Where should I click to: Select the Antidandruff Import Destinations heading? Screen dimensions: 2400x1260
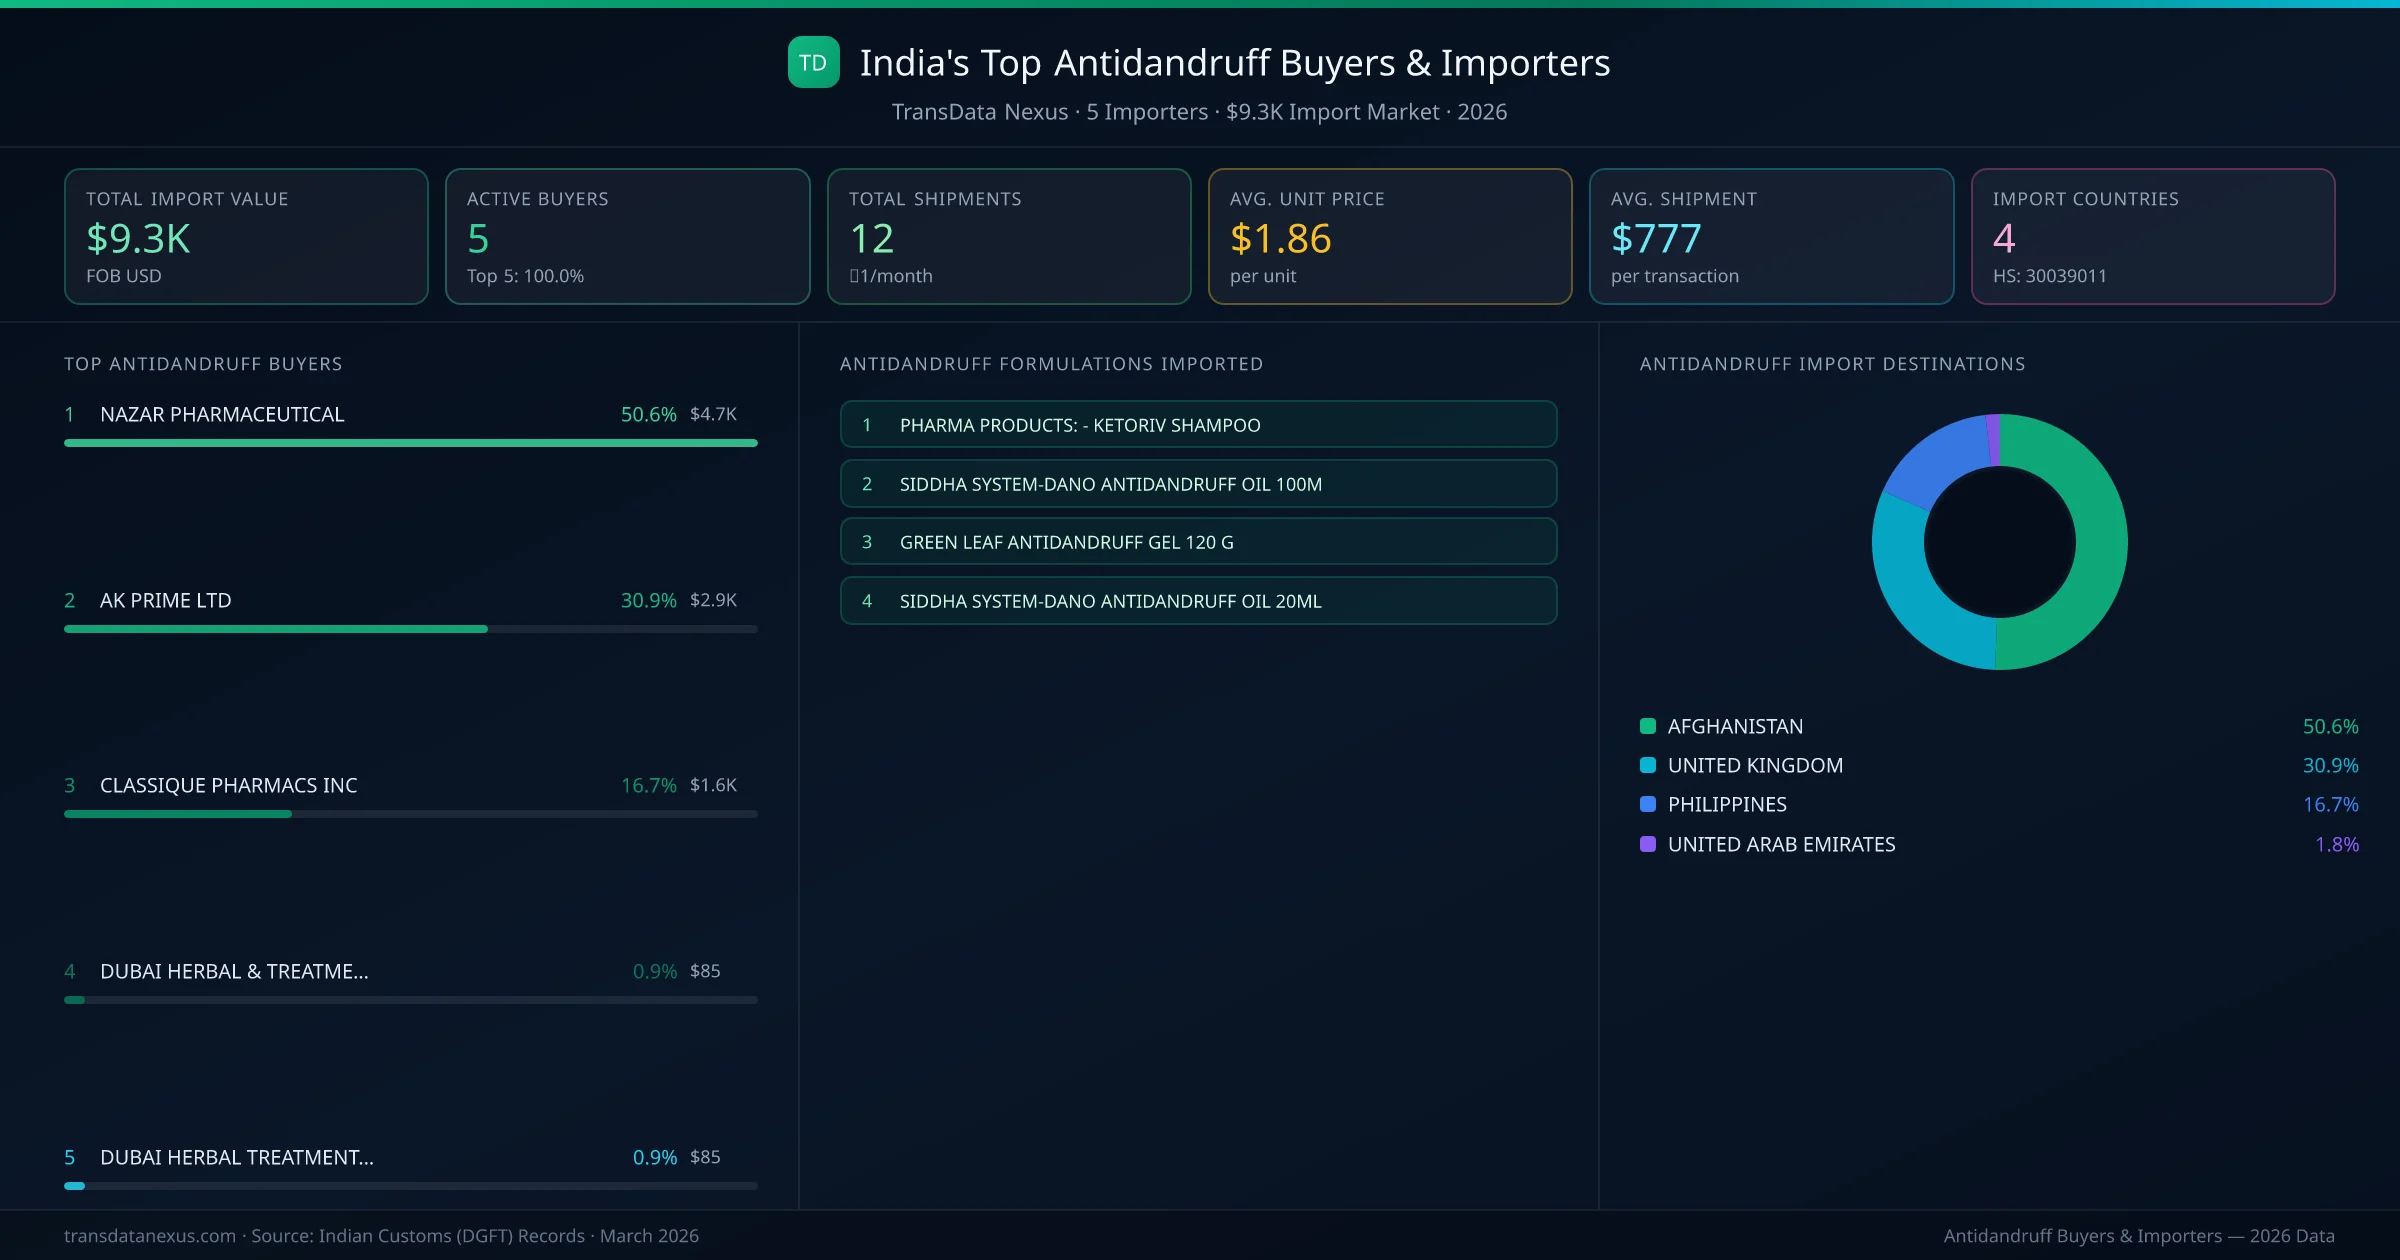1833,364
